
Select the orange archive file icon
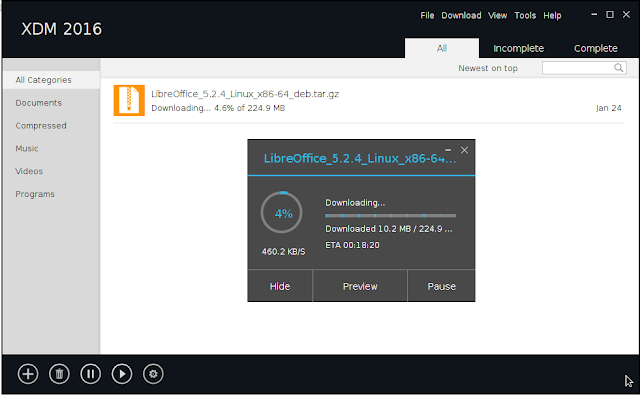point(129,100)
